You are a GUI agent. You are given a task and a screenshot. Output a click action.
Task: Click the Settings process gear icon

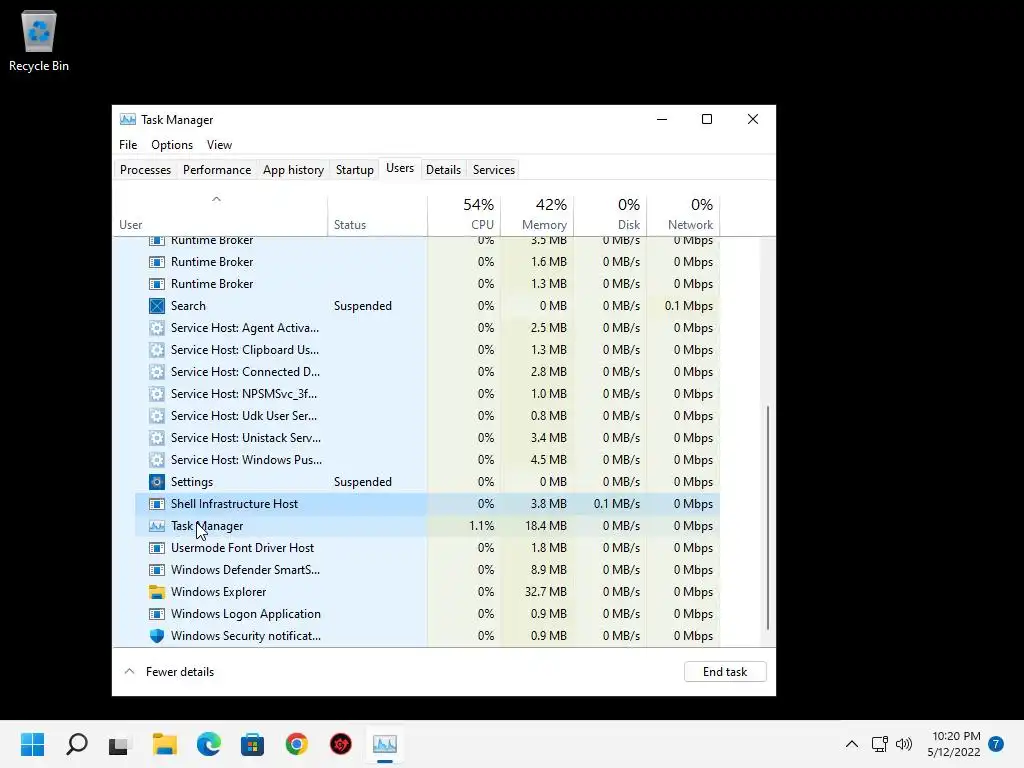pyautogui.click(x=157, y=482)
